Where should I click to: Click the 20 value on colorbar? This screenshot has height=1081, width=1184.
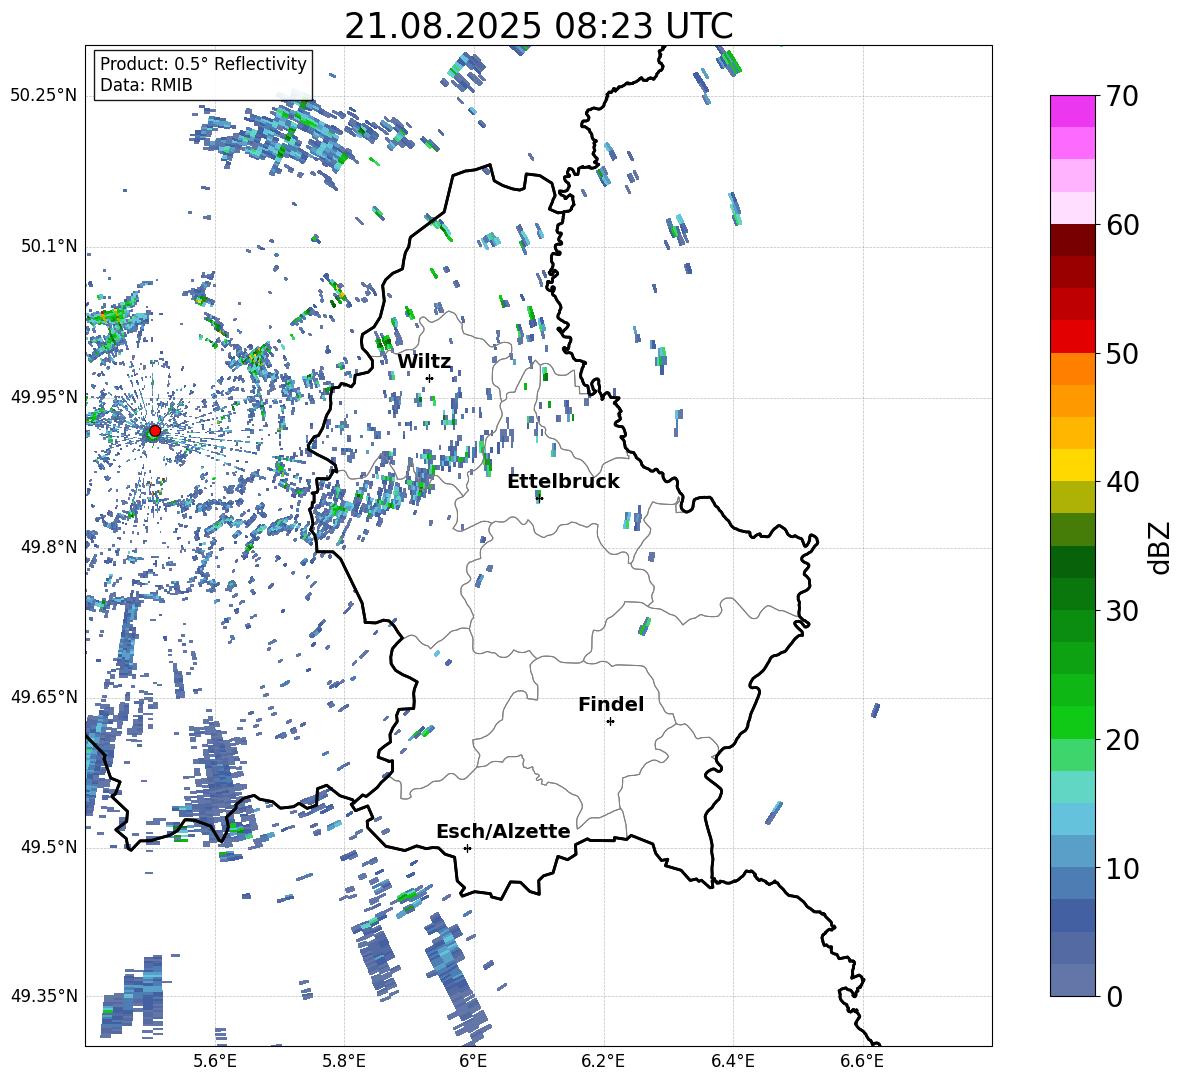pos(1122,739)
